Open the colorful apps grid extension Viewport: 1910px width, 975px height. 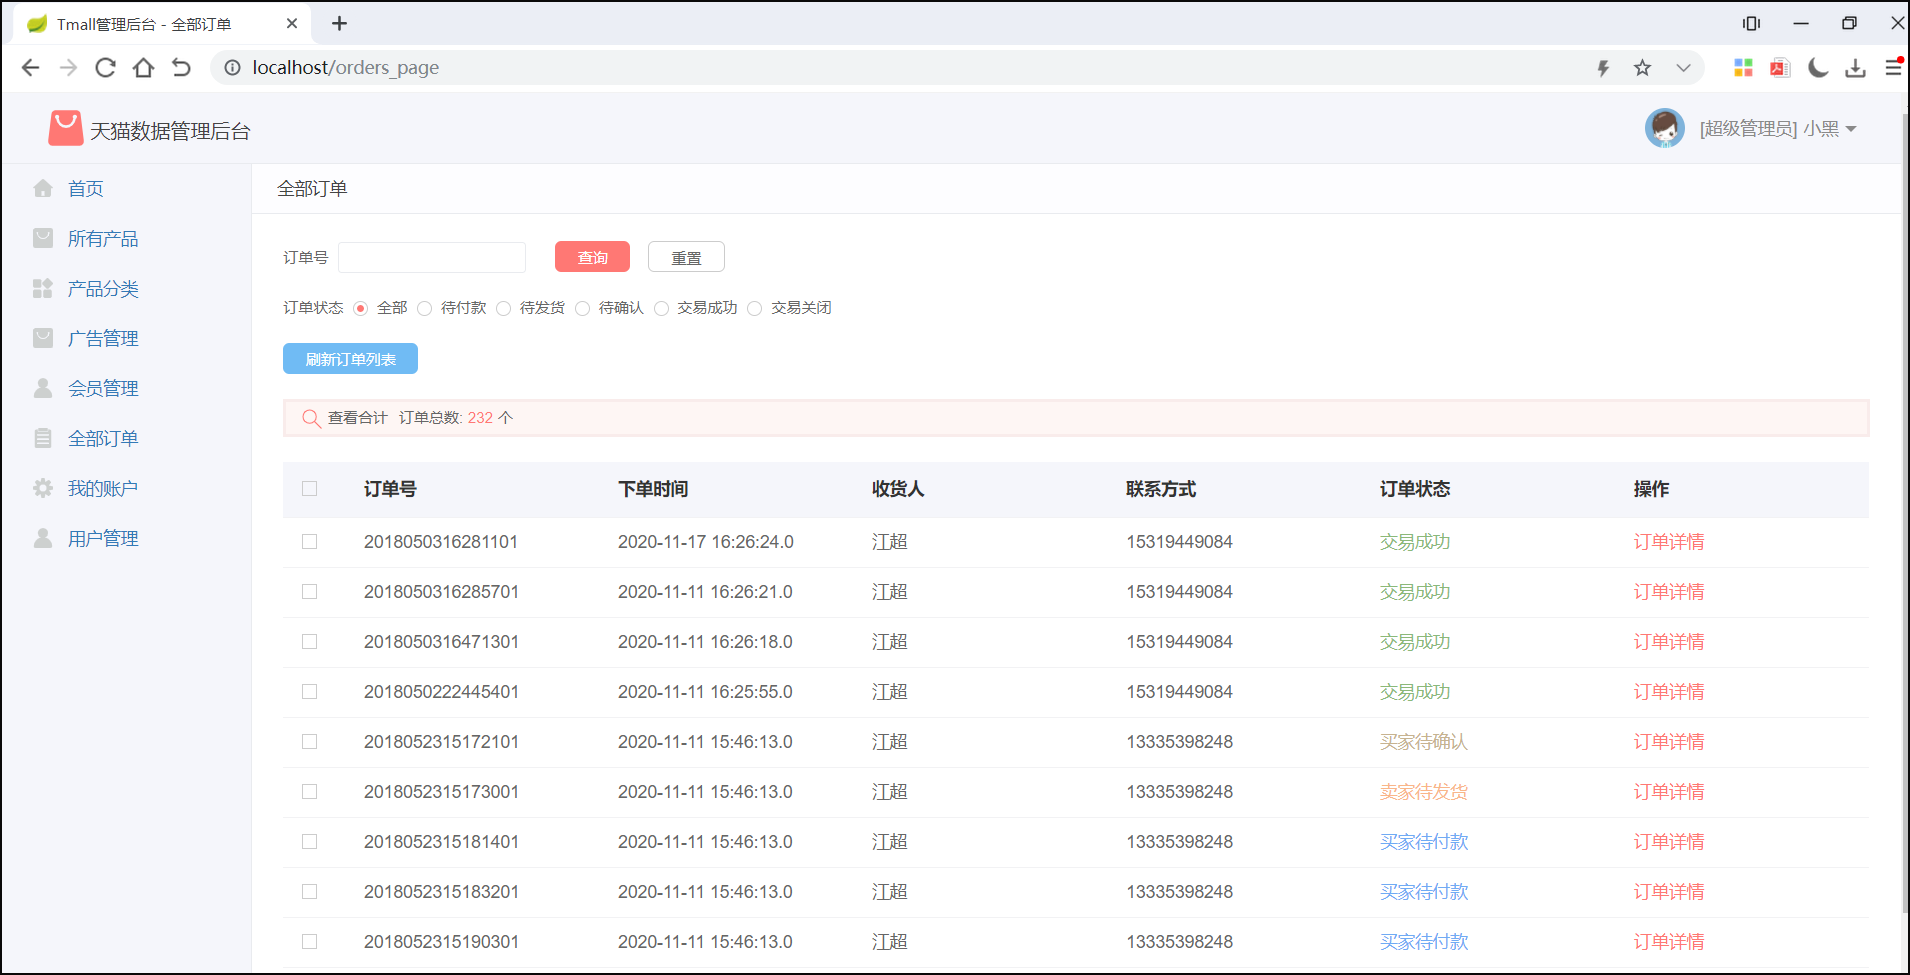[1743, 67]
